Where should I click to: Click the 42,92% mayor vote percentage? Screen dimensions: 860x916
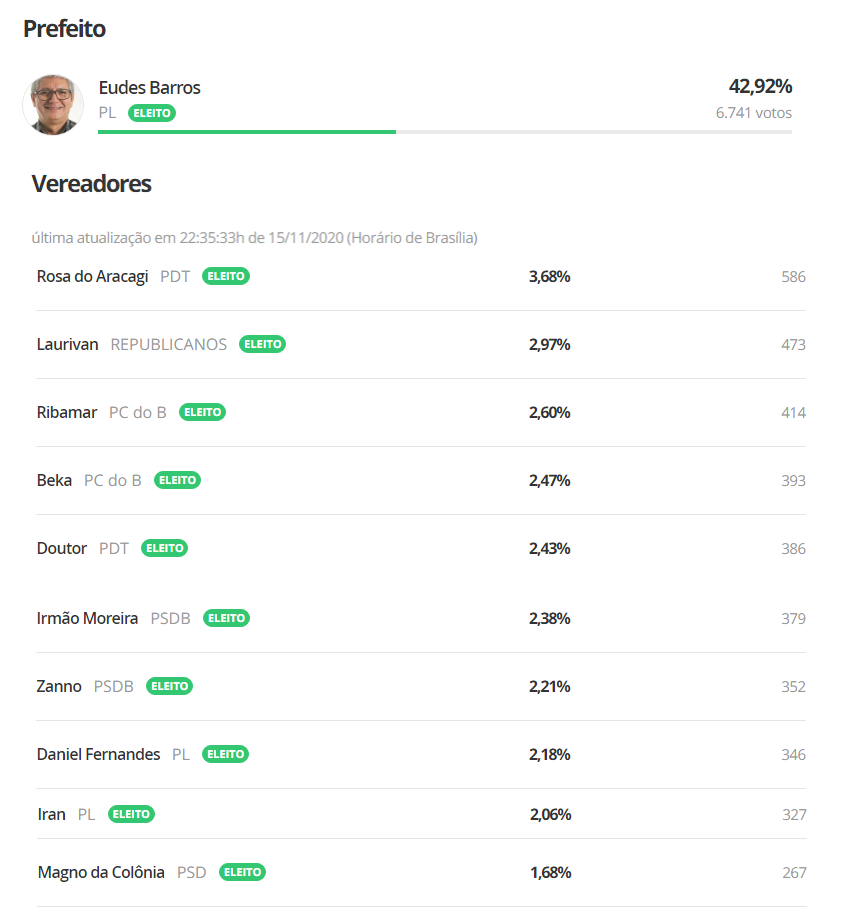[x=760, y=87]
